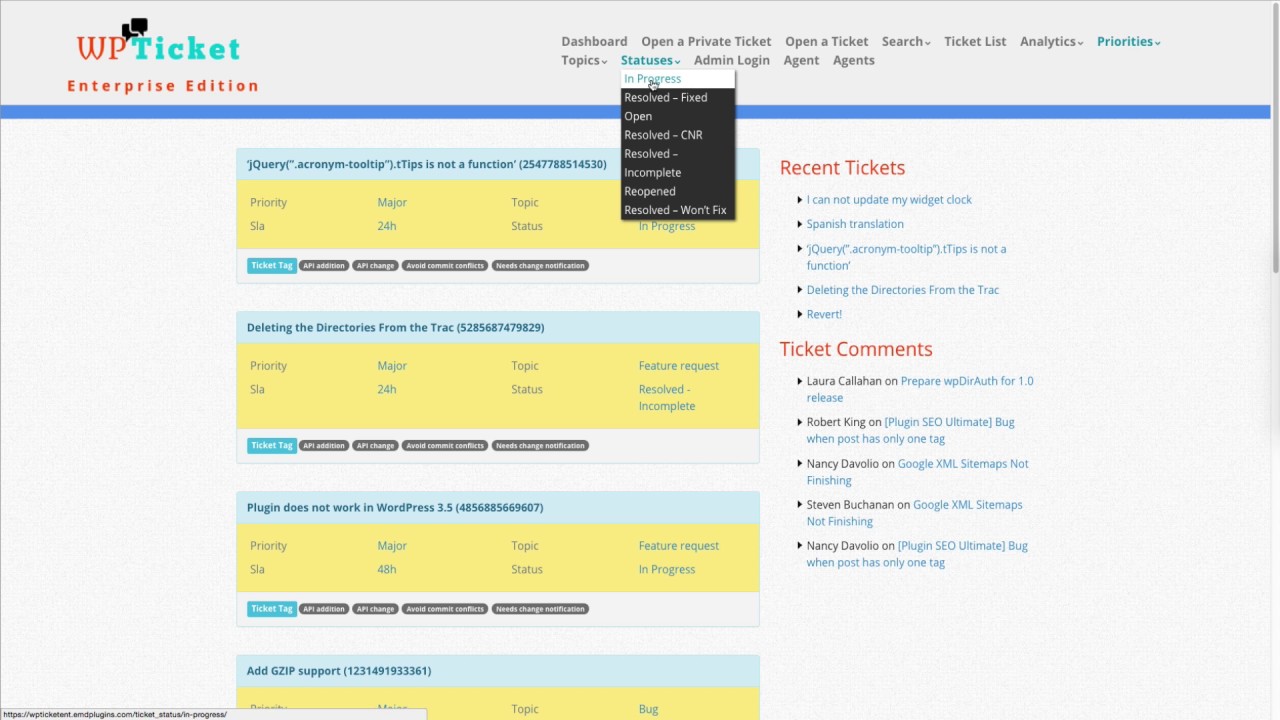Open a Private Ticket link
The height and width of the screenshot is (720, 1280).
[706, 41]
